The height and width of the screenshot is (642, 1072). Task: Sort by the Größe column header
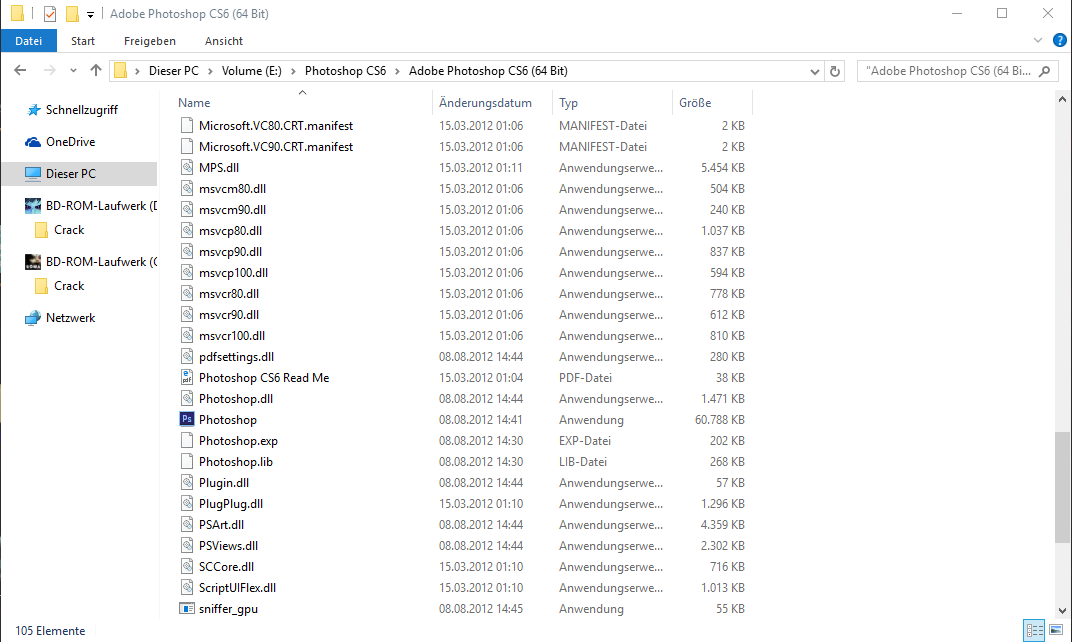tap(695, 103)
